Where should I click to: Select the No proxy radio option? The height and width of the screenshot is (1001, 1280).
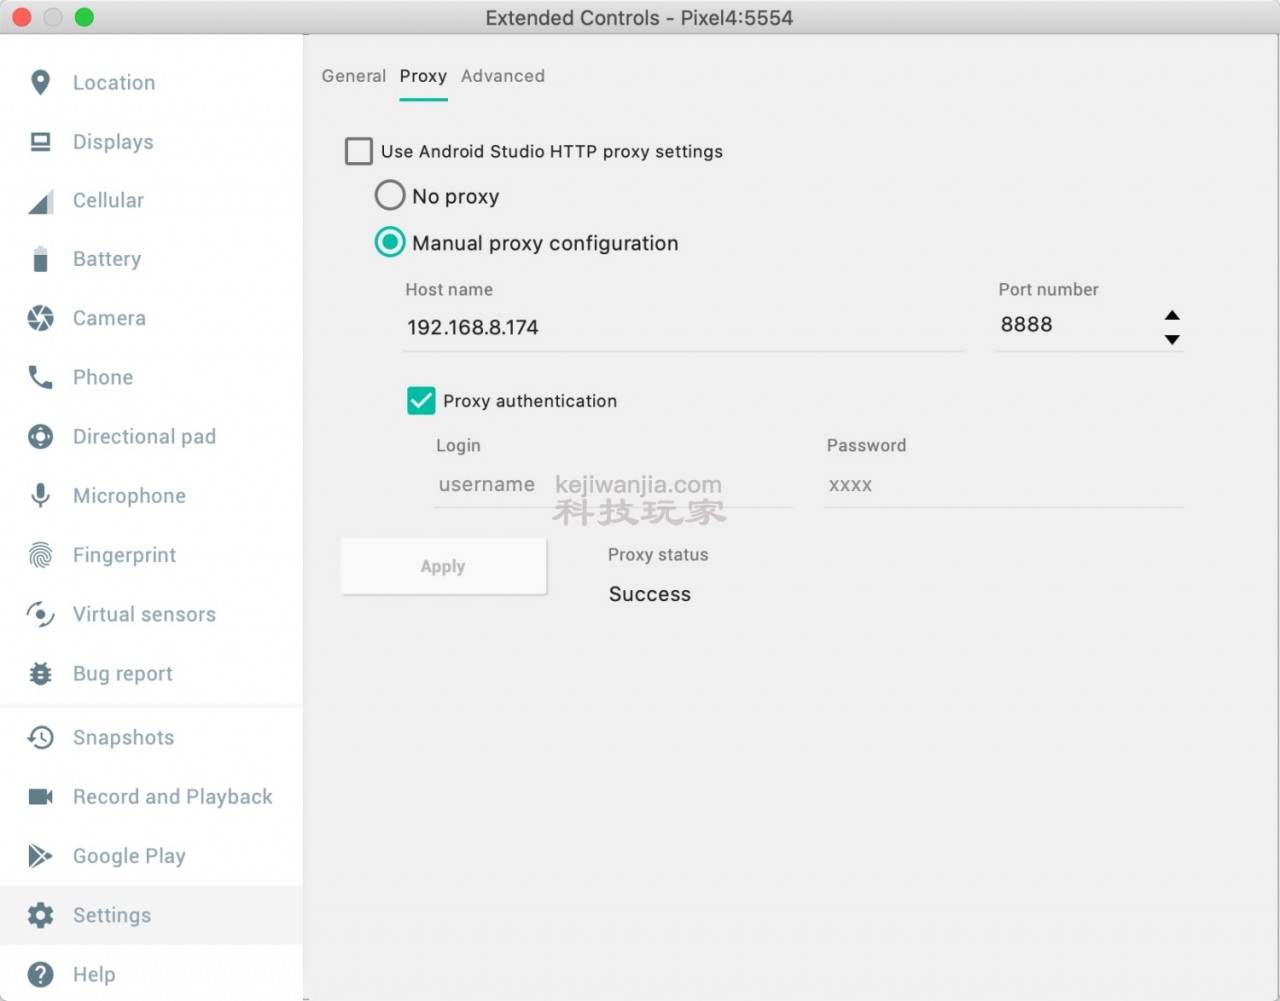(390, 195)
